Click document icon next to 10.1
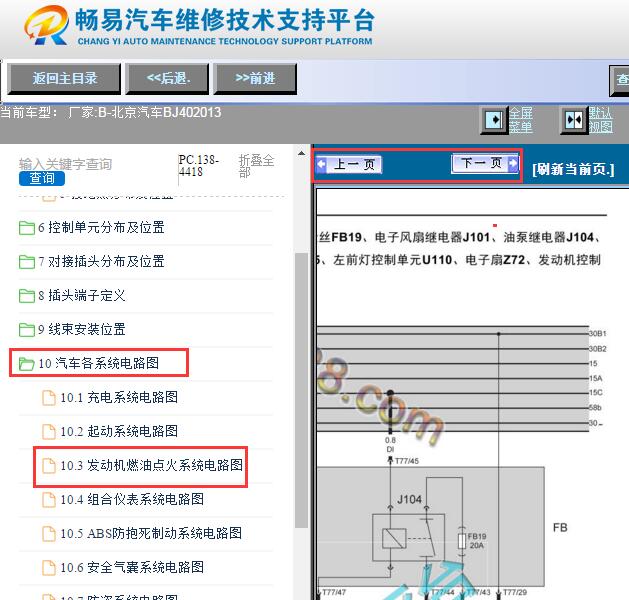Image resolution: width=629 pixels, height=600 pixels. click(x=49, y=398)
